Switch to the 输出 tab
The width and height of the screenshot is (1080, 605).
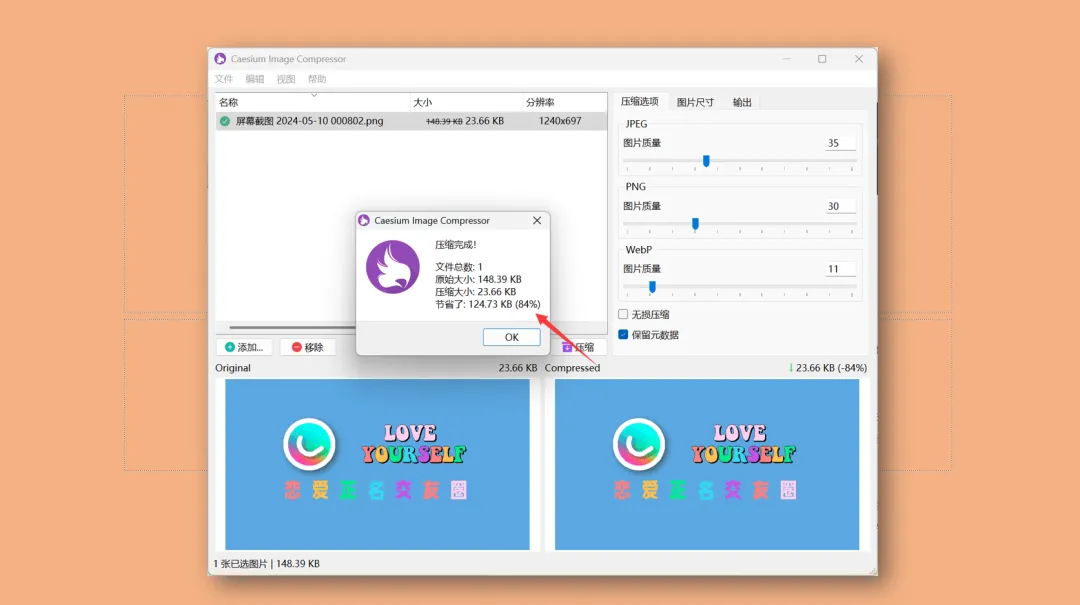742,102
